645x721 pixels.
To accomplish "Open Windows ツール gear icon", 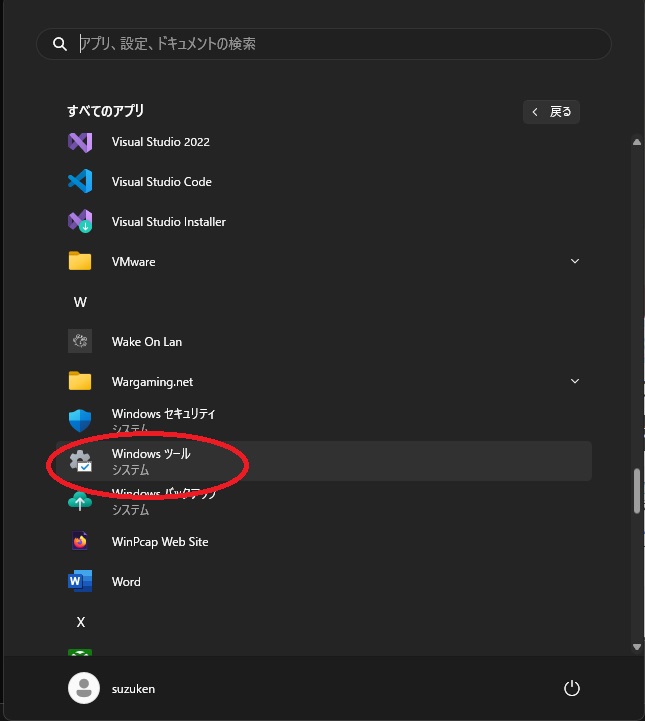I will pos(80,461).
